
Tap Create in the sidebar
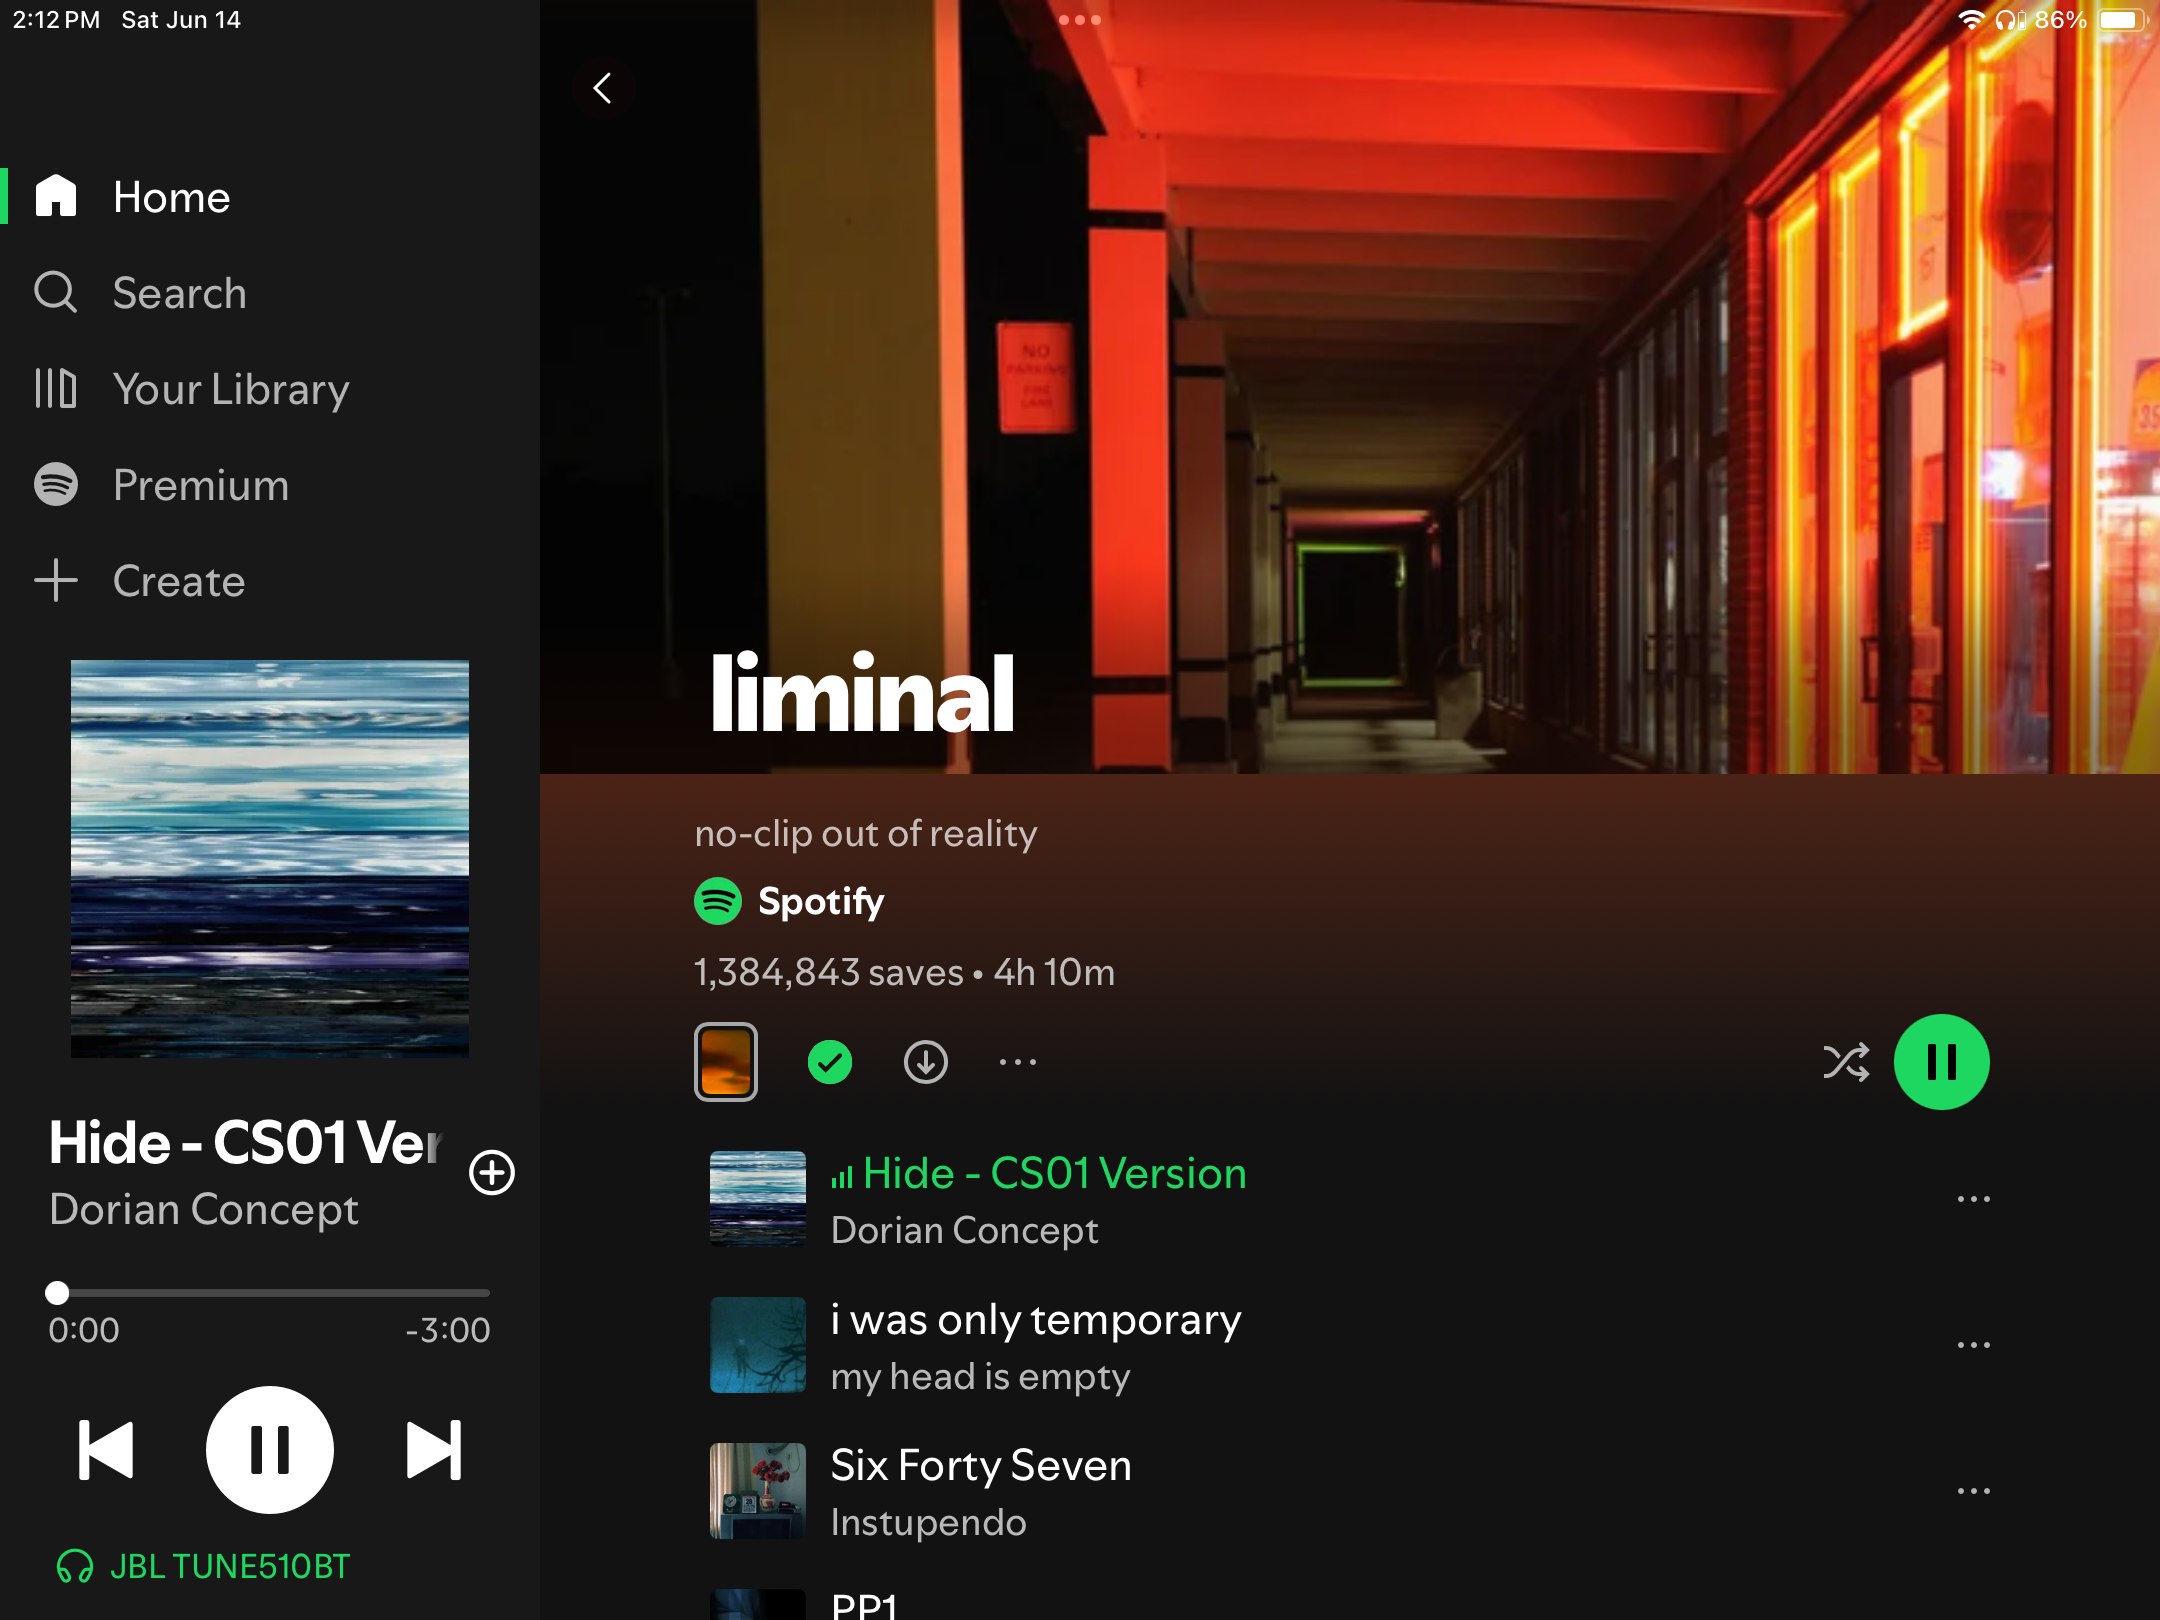tap(270, 581)
